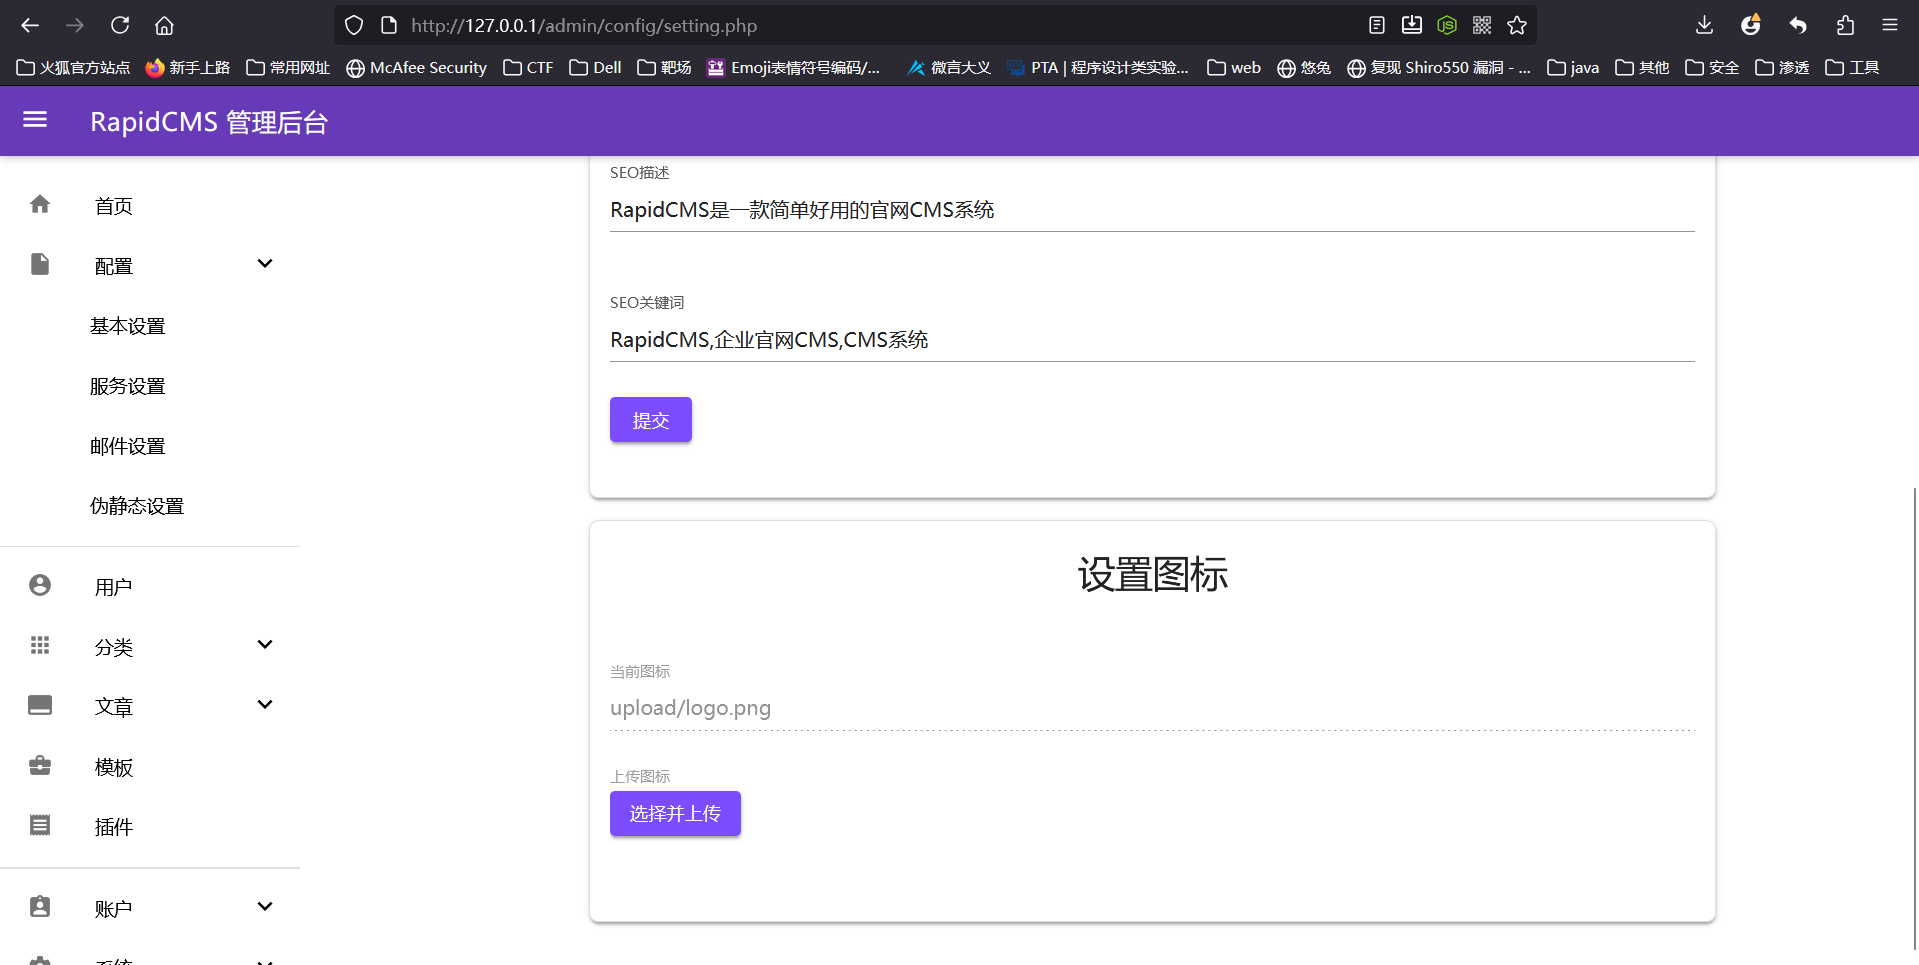Click into the SEO关键词 text field
The image size is (1919, 965).
pyautogui.click(x=1150, y=340)
